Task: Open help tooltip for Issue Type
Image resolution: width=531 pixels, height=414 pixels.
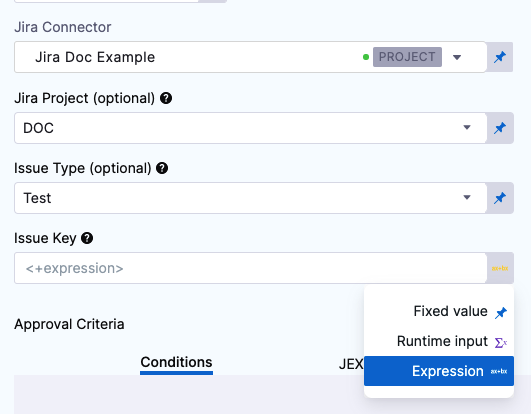Action: (x=162, y=168)
